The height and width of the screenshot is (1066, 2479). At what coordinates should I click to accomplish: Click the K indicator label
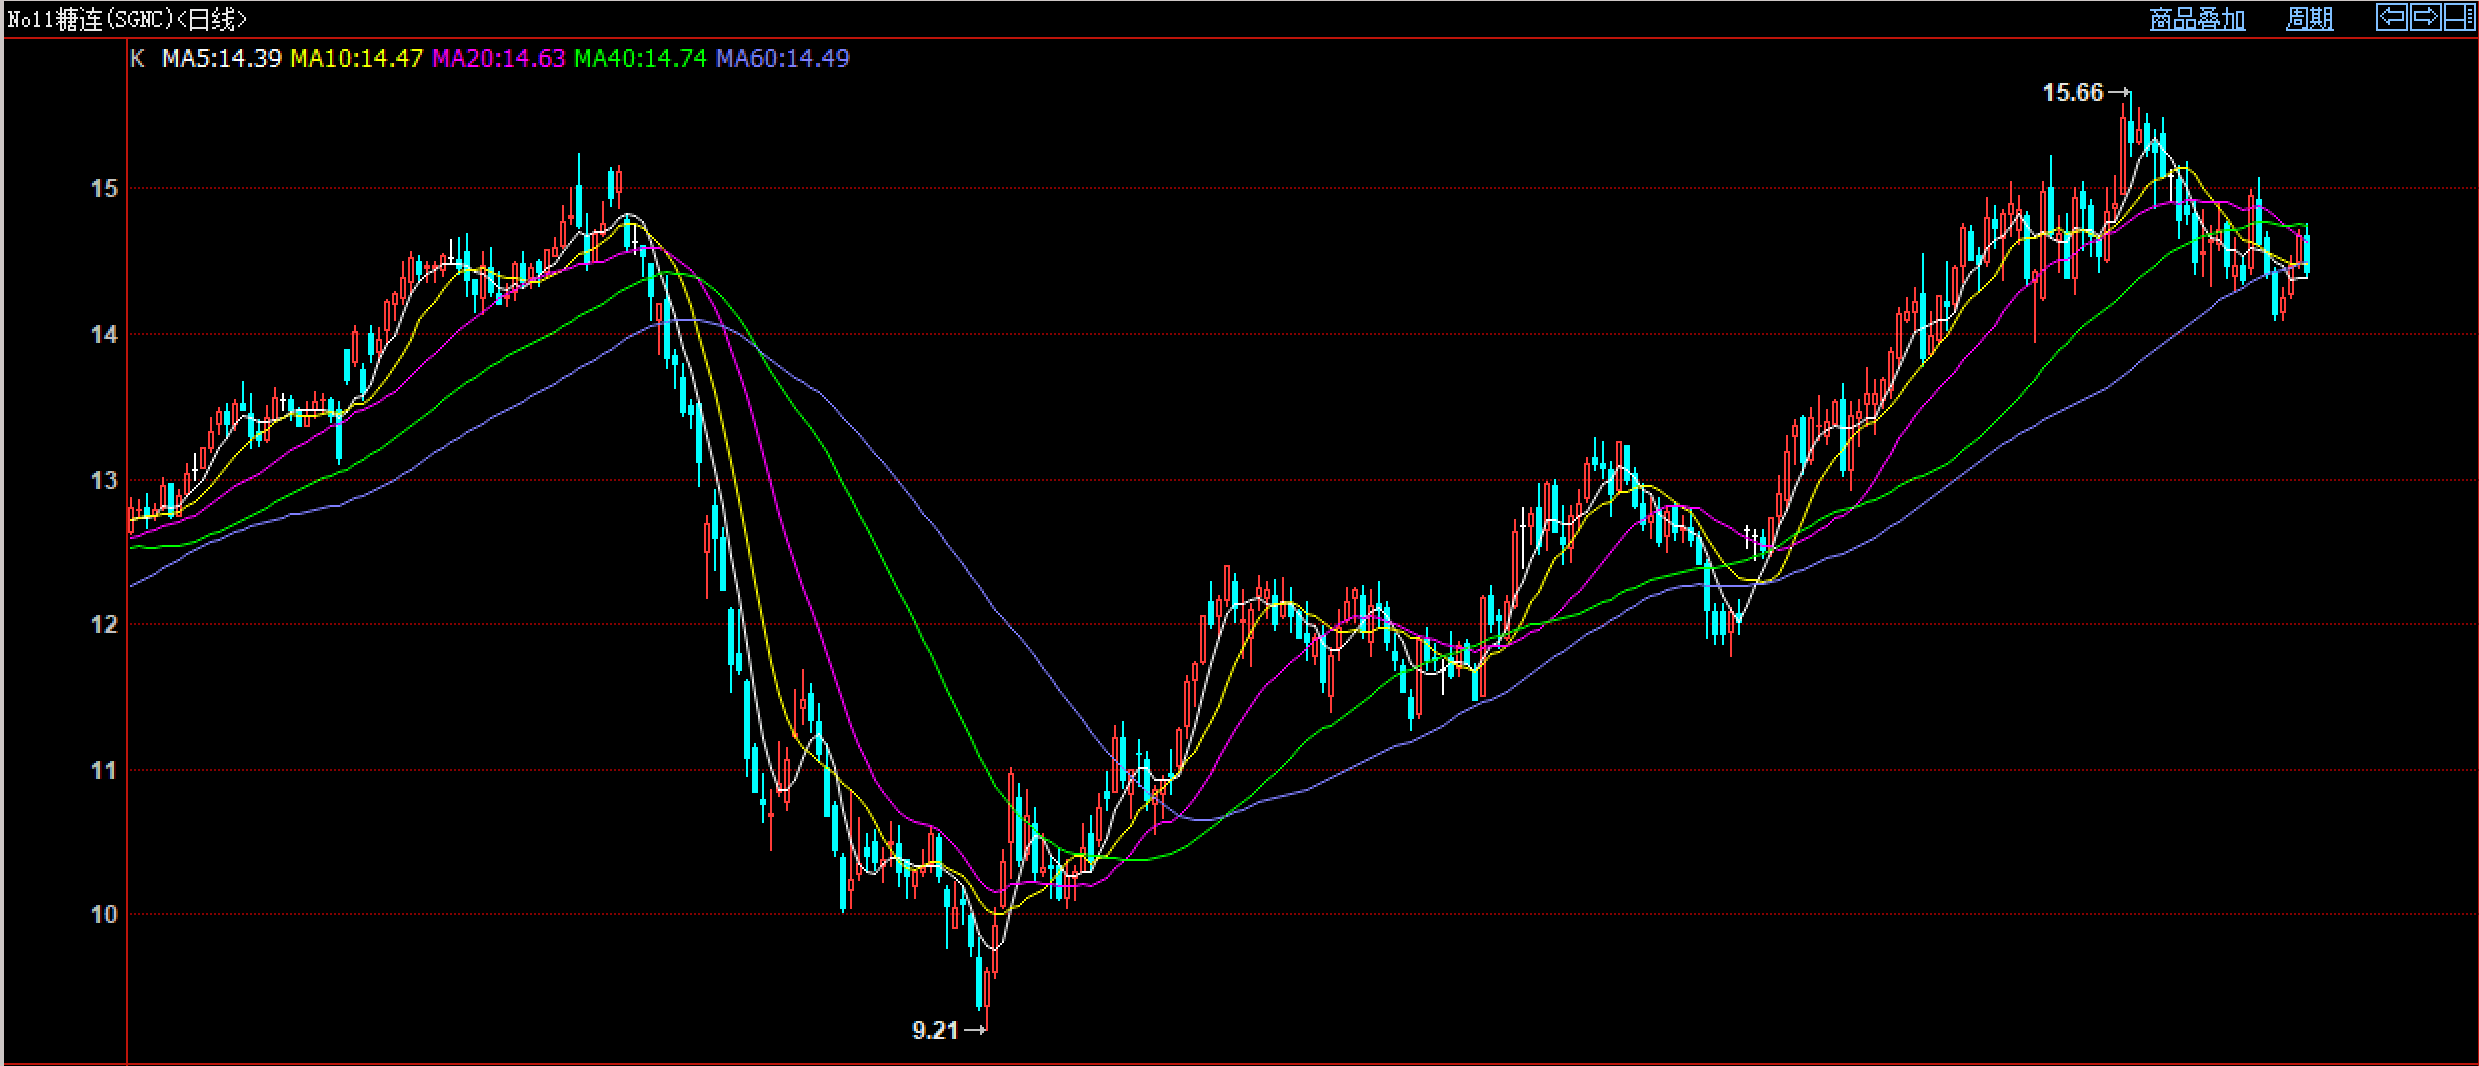pyautogui.click(x=138, y=58)
